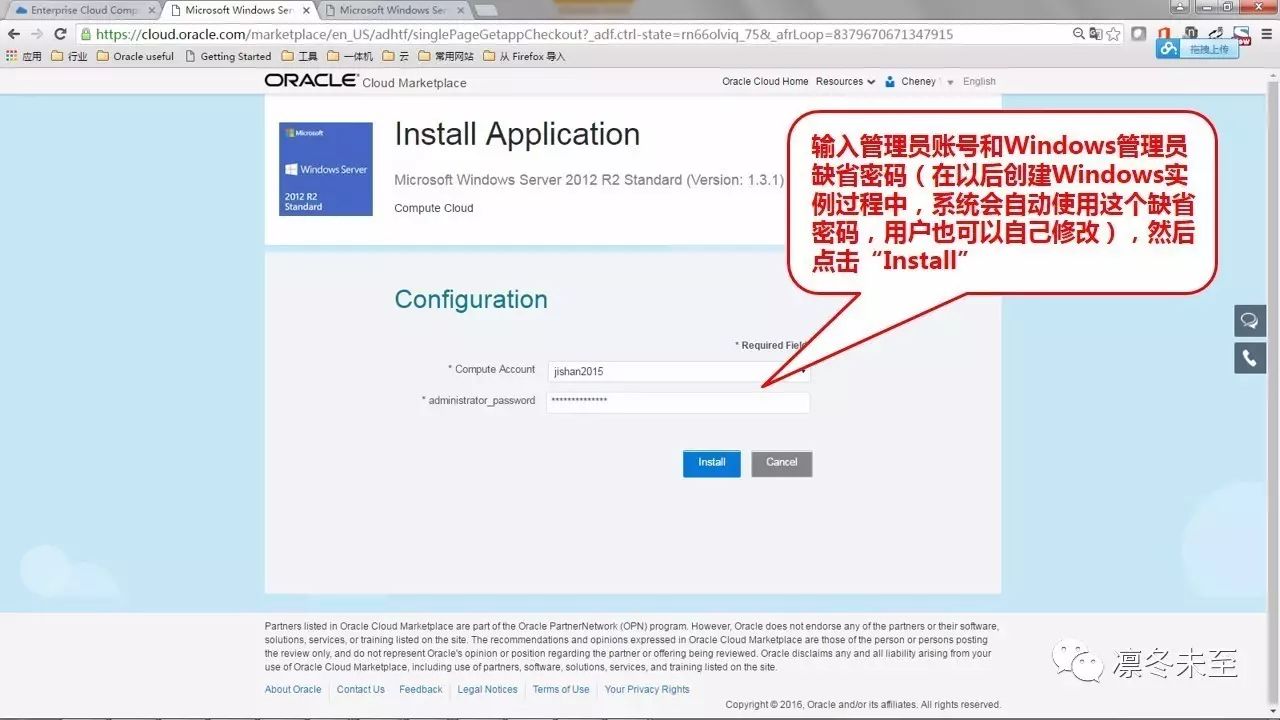1280x720 pixels.
Task: Switch to the third Microsoft Windows Server tab
Action: [395, 10]
